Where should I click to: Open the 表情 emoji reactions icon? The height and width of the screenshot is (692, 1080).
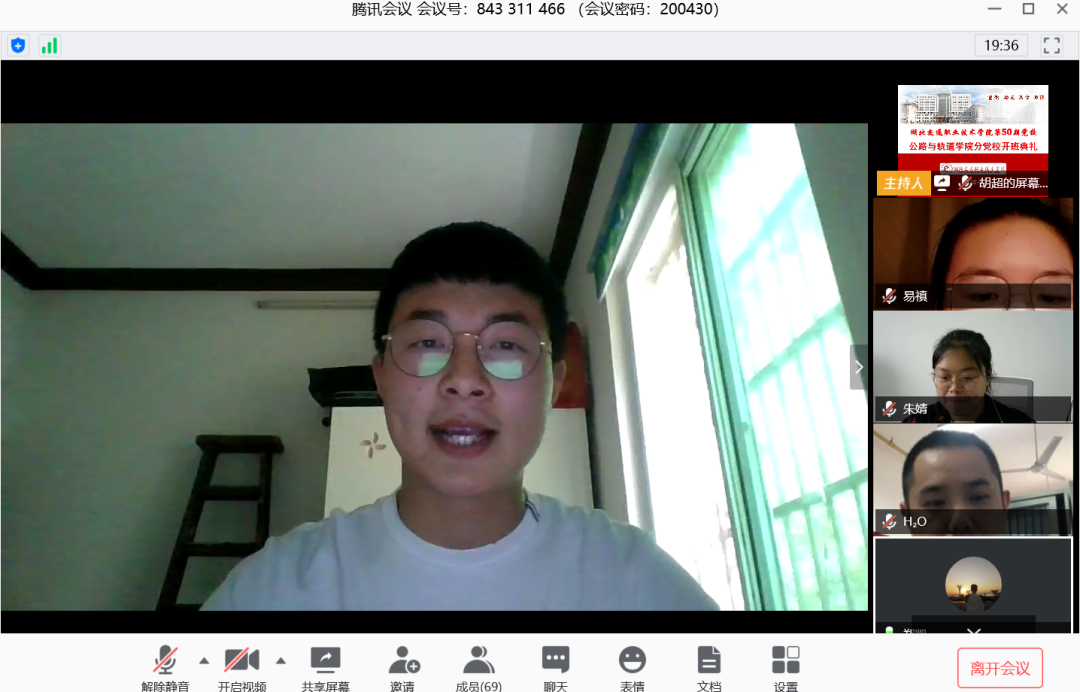(x=632, y=661)
